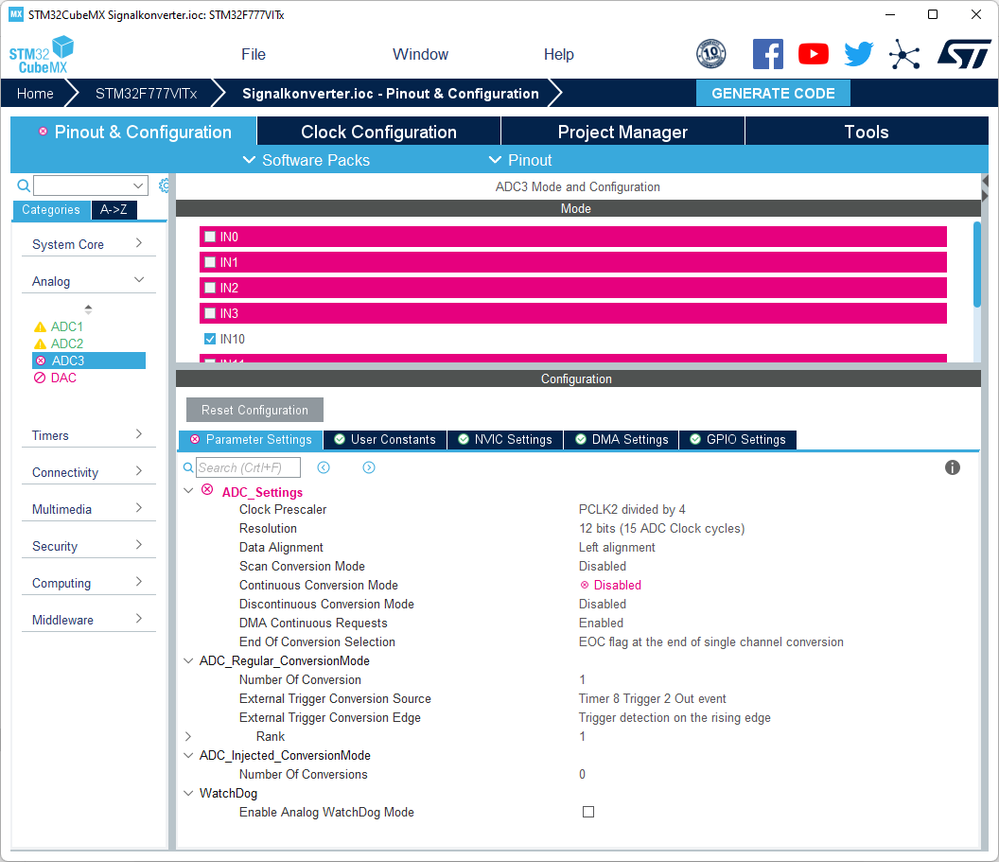Screen dimensions: 999x862
Task: Enable the IN0 channel checkbox
Action: coord(210,237)
